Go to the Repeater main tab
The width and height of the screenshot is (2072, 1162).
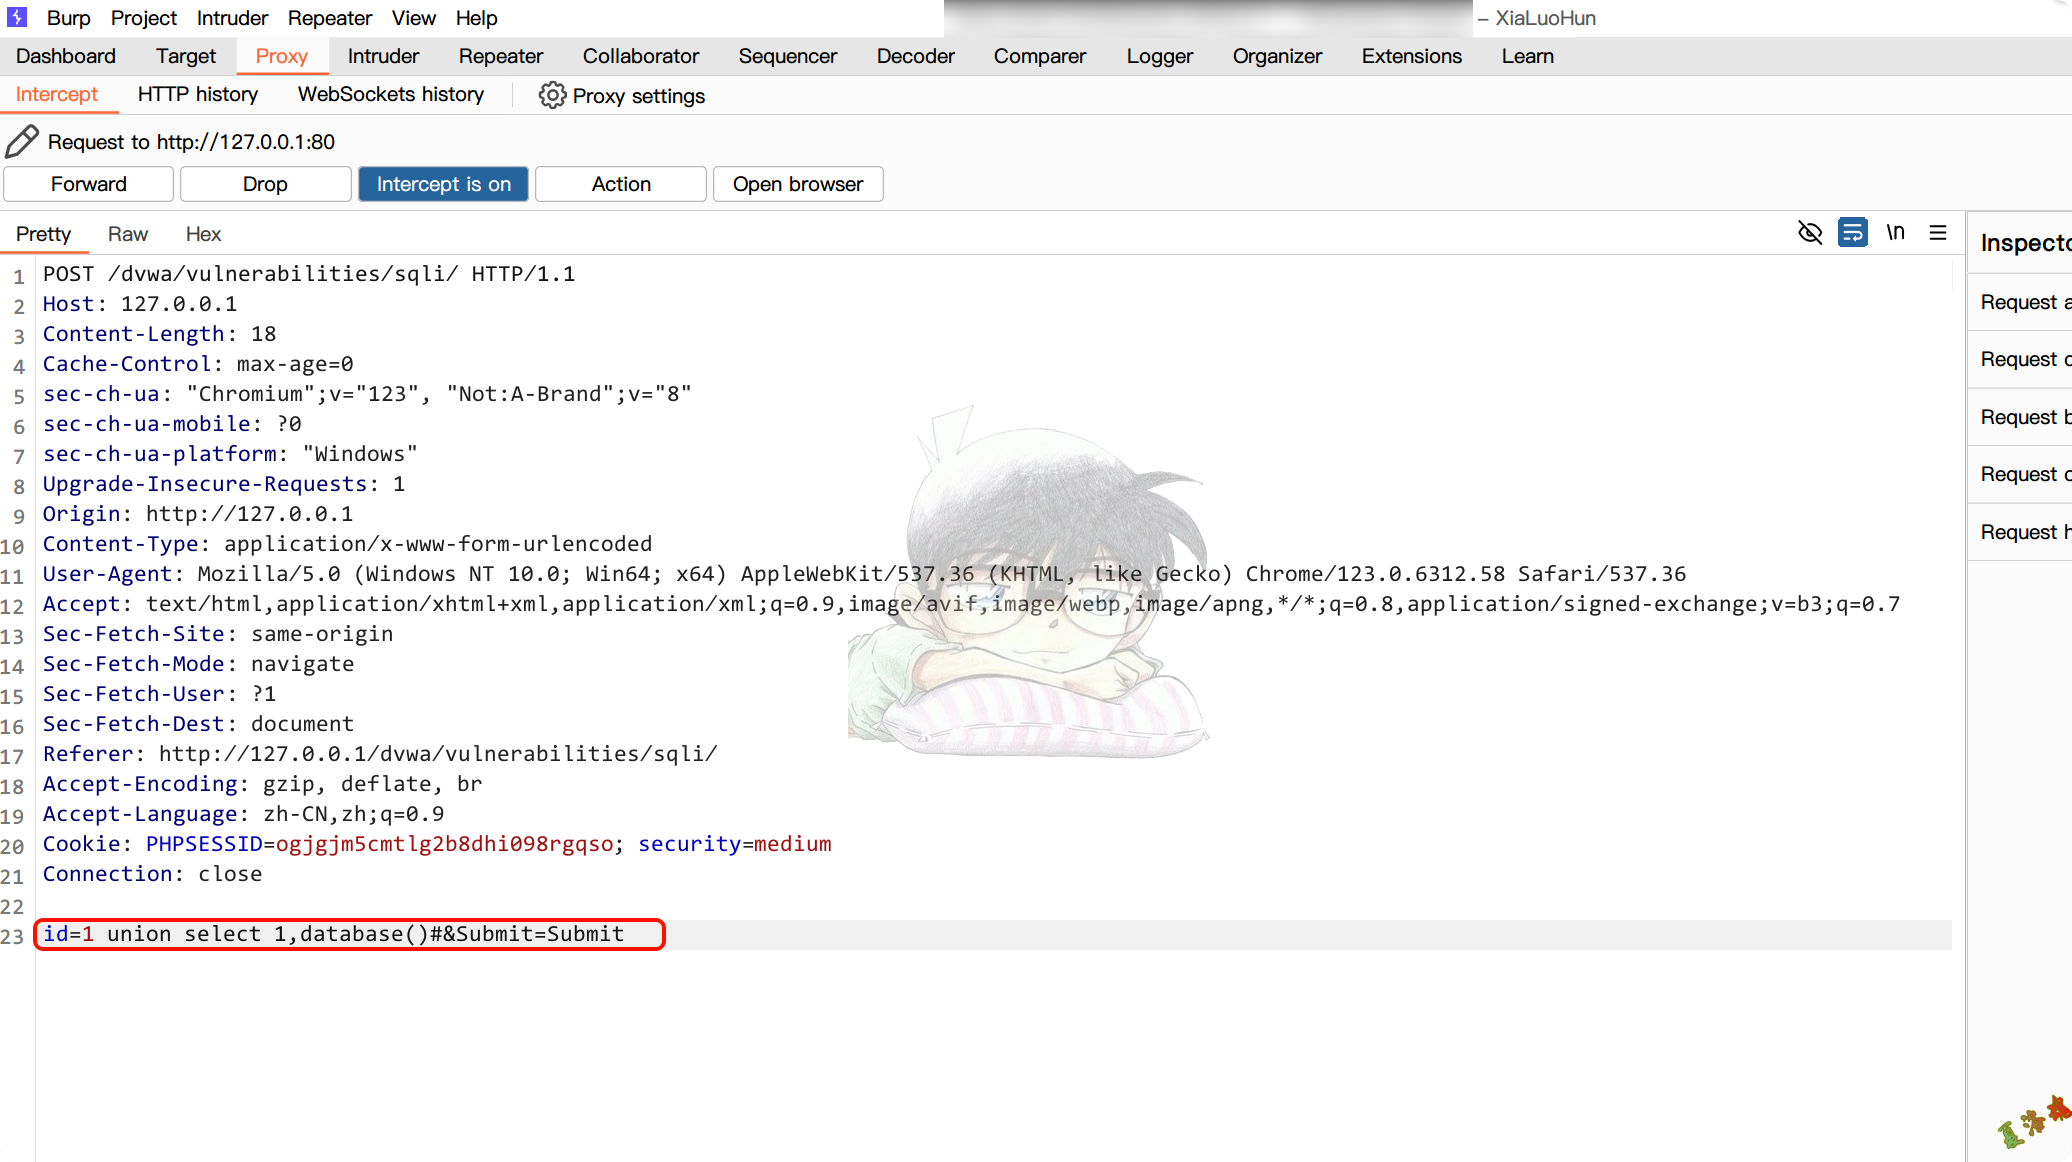[x=501, y=56]
